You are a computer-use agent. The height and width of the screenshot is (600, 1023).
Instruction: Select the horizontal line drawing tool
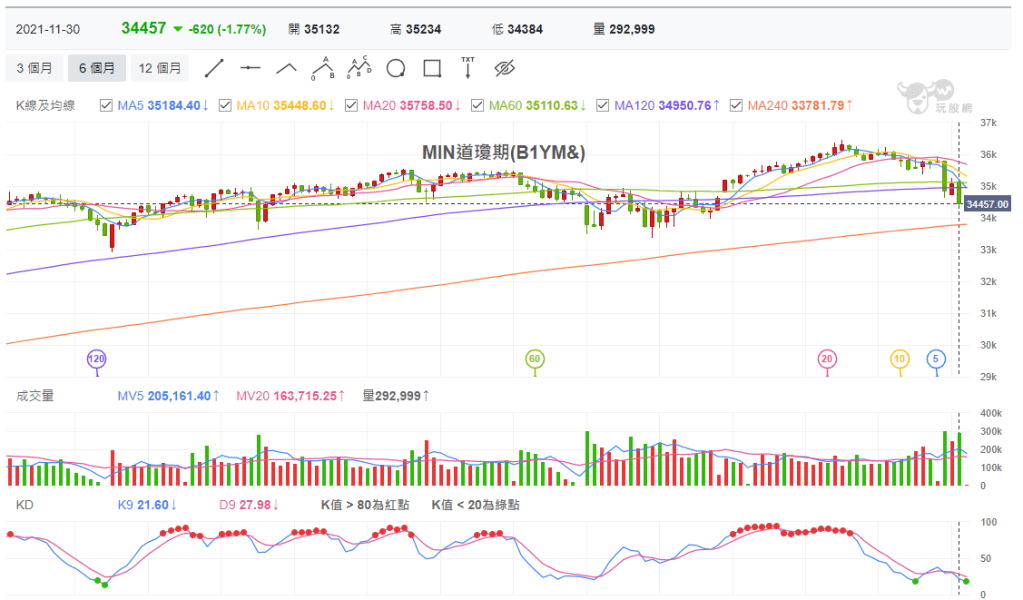coord(250,69)
